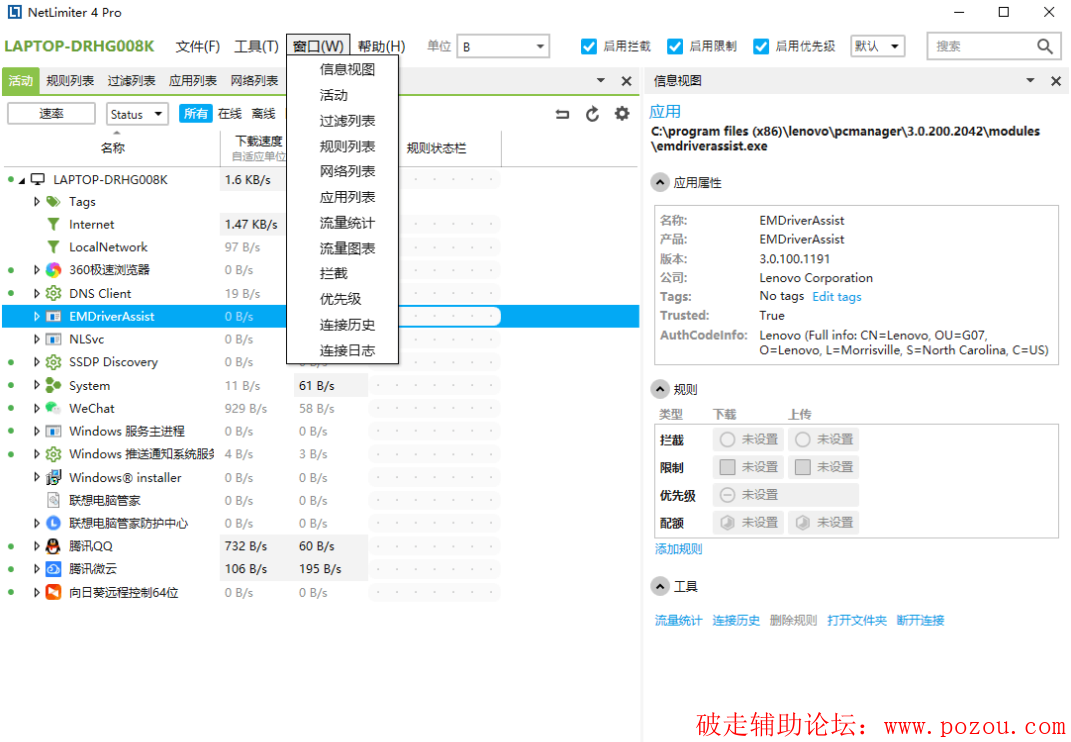The height and width of the screenshot is (742, 1071).
Task: Open the 默认 priority dropdown
Action: [878, 46]
